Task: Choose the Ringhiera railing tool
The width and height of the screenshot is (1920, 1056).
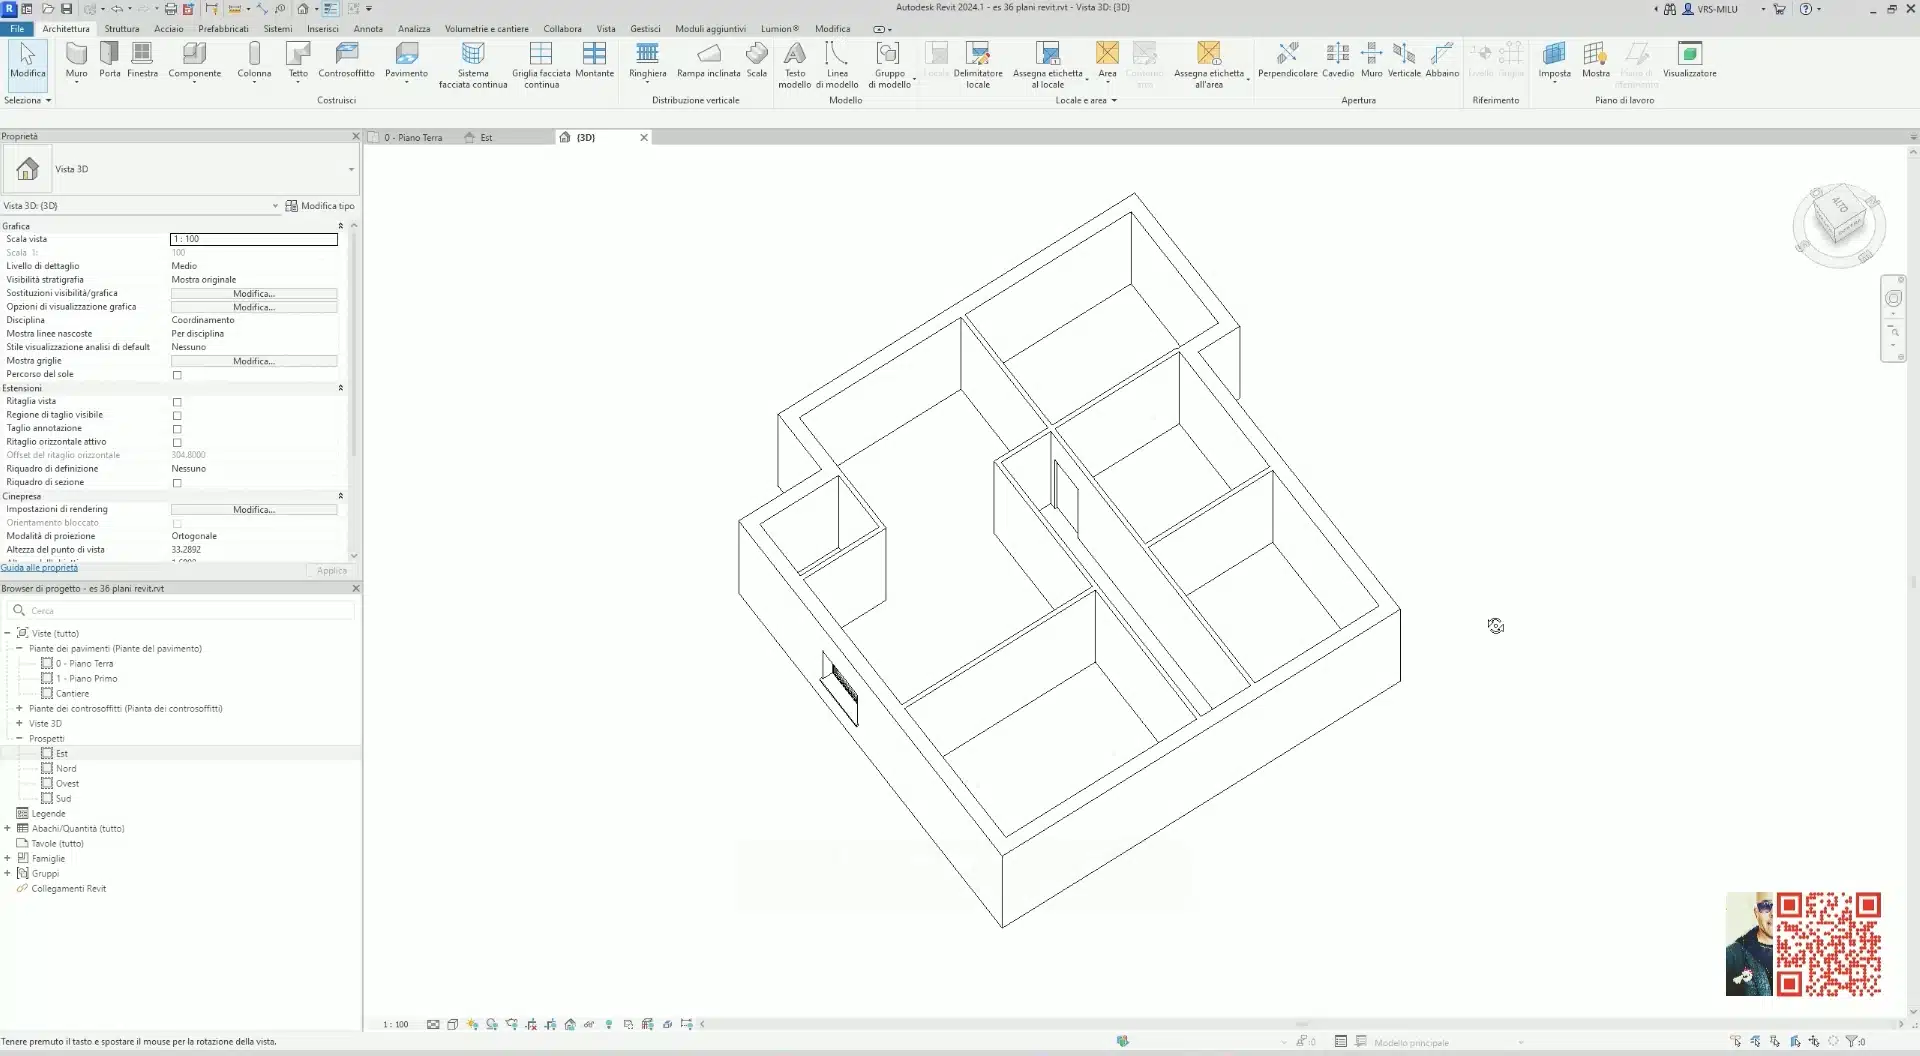Action: click(647, 59)
